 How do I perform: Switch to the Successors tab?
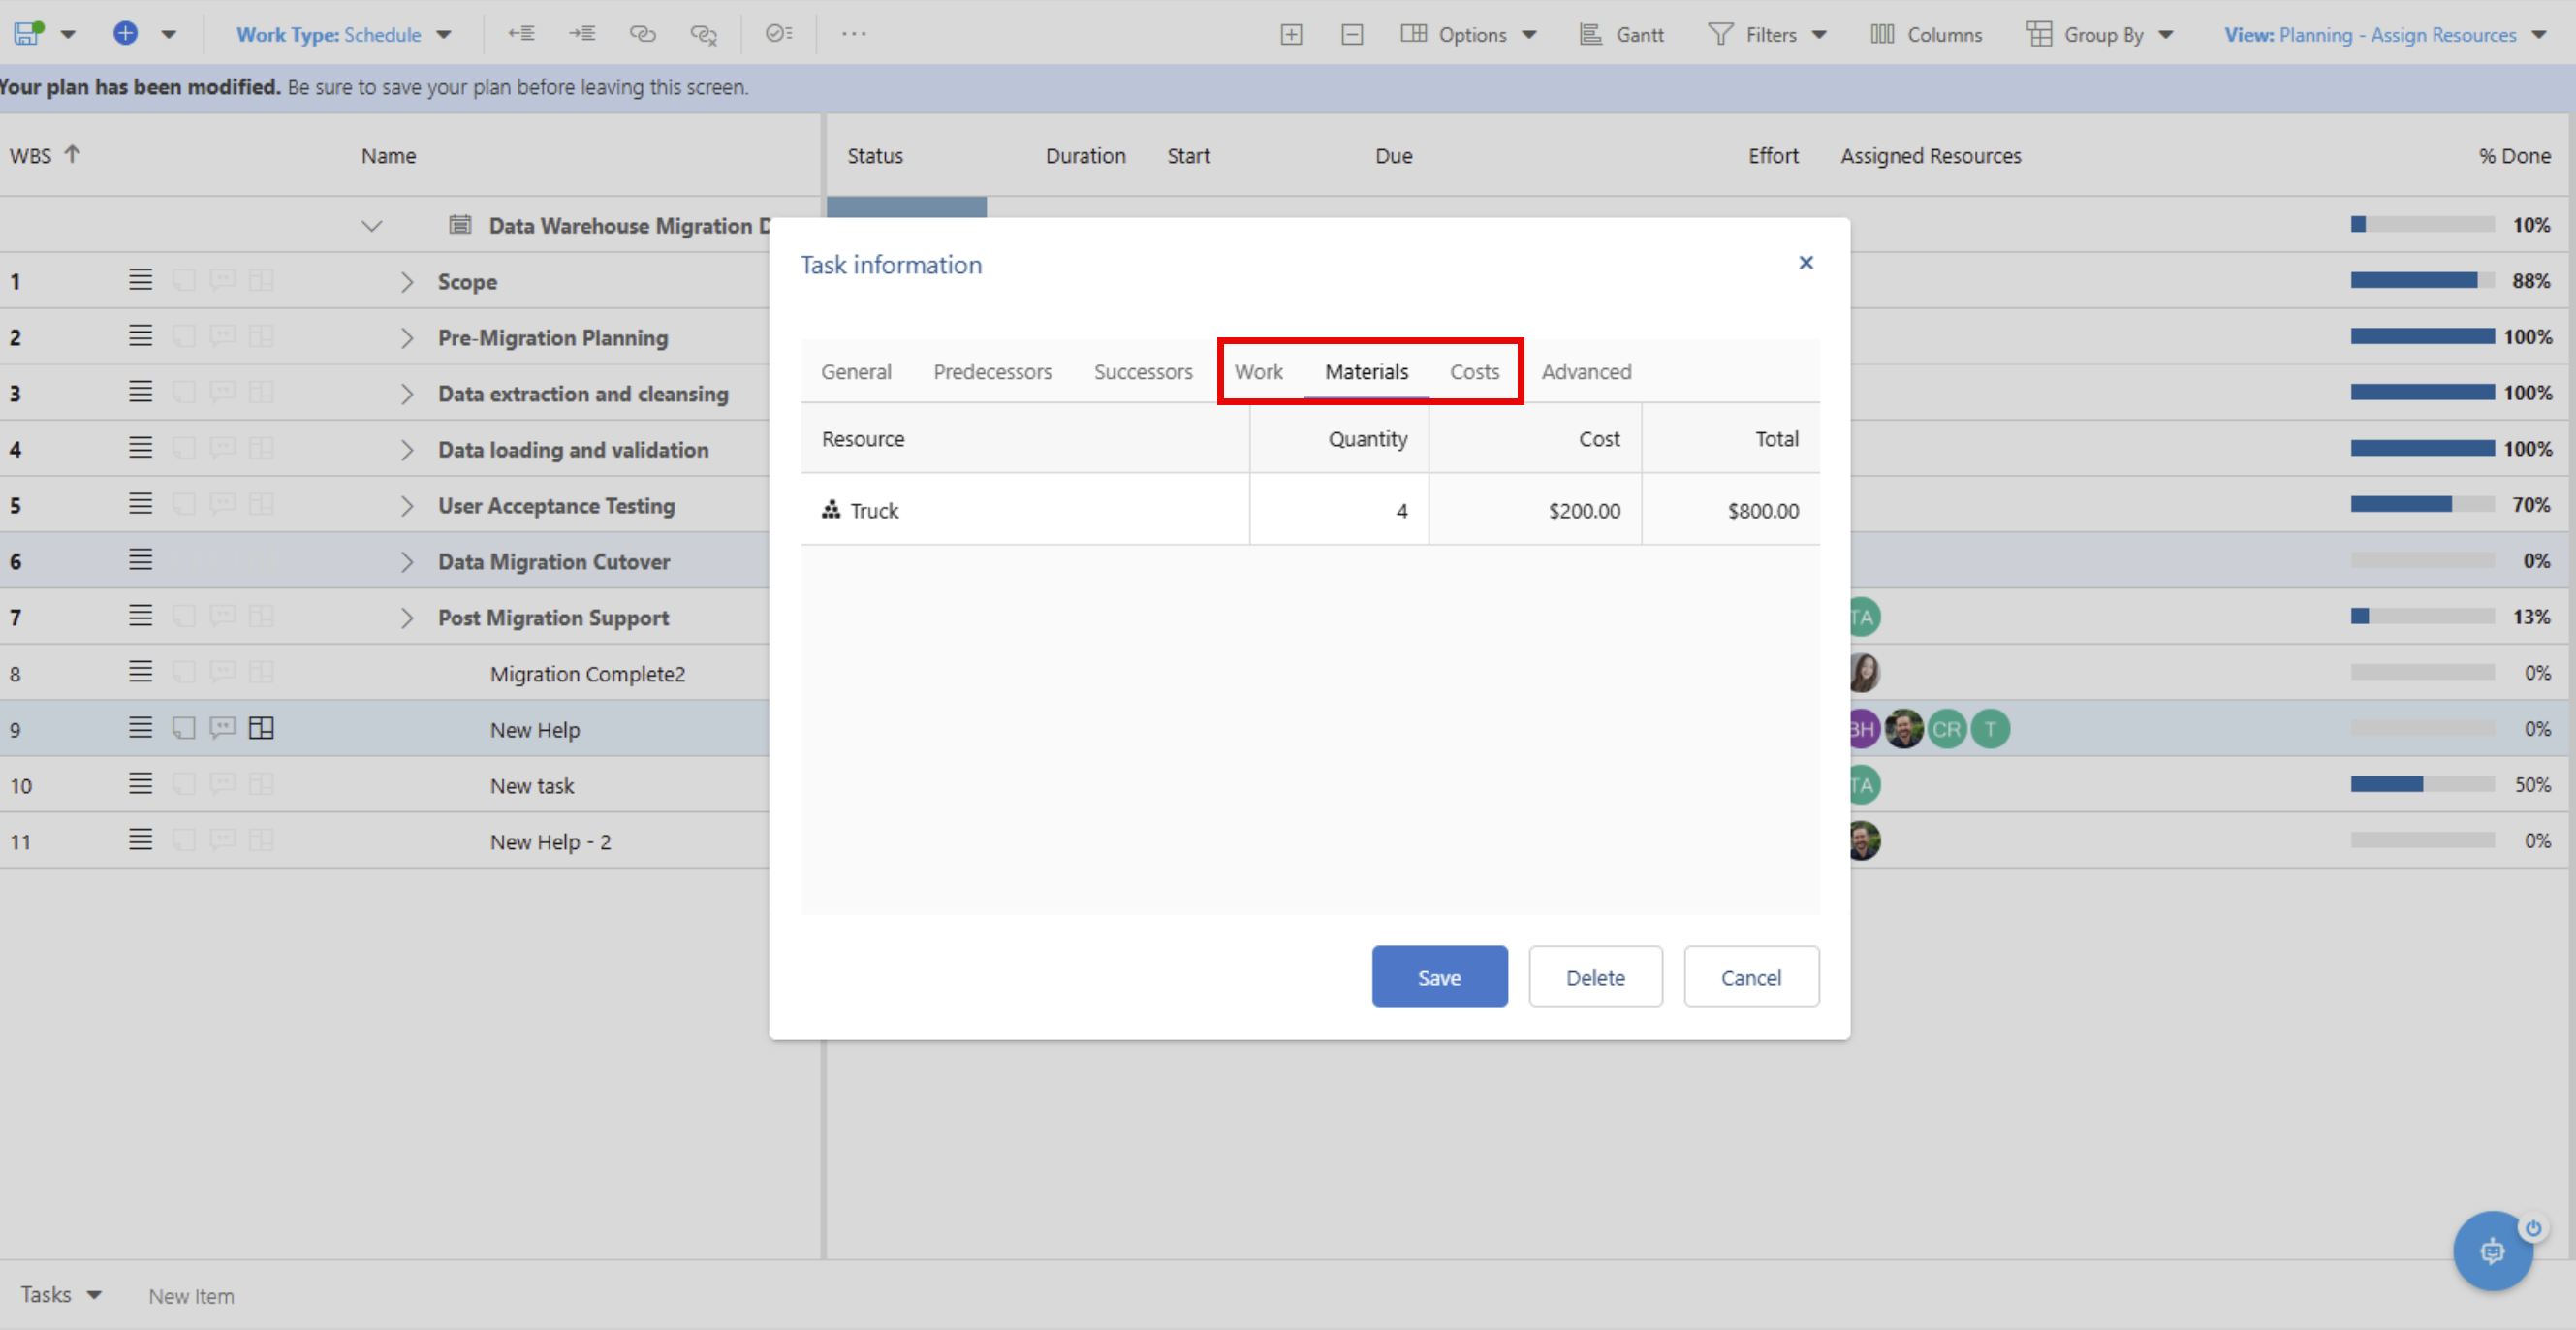coord(1143,372)
